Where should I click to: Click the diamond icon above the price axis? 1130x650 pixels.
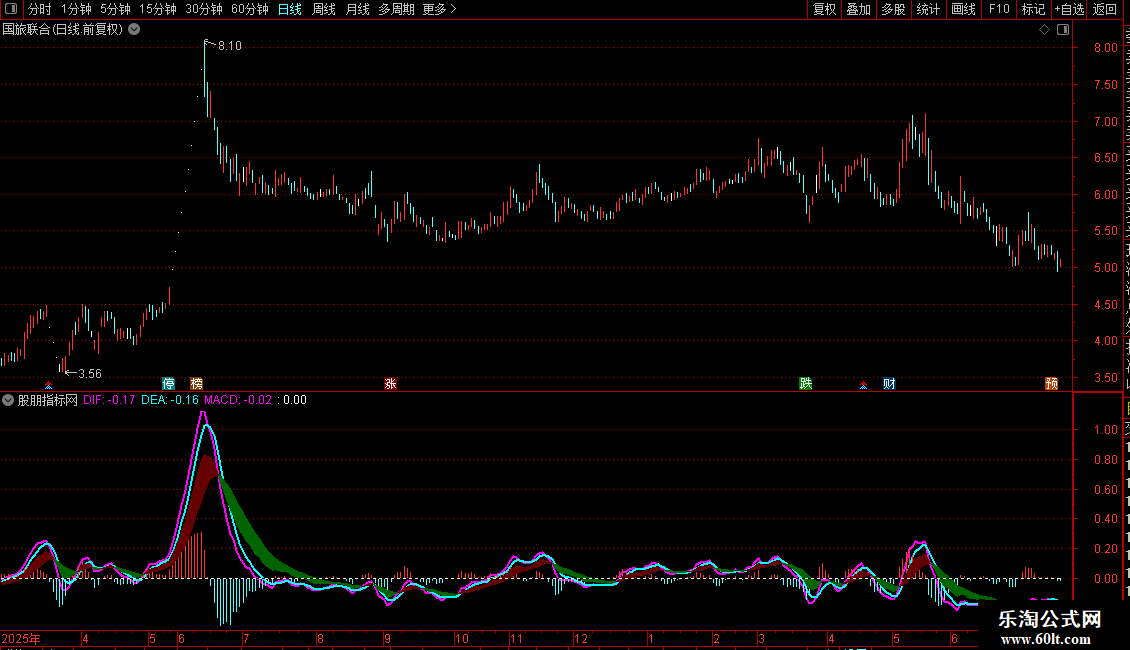[1044, 30]
